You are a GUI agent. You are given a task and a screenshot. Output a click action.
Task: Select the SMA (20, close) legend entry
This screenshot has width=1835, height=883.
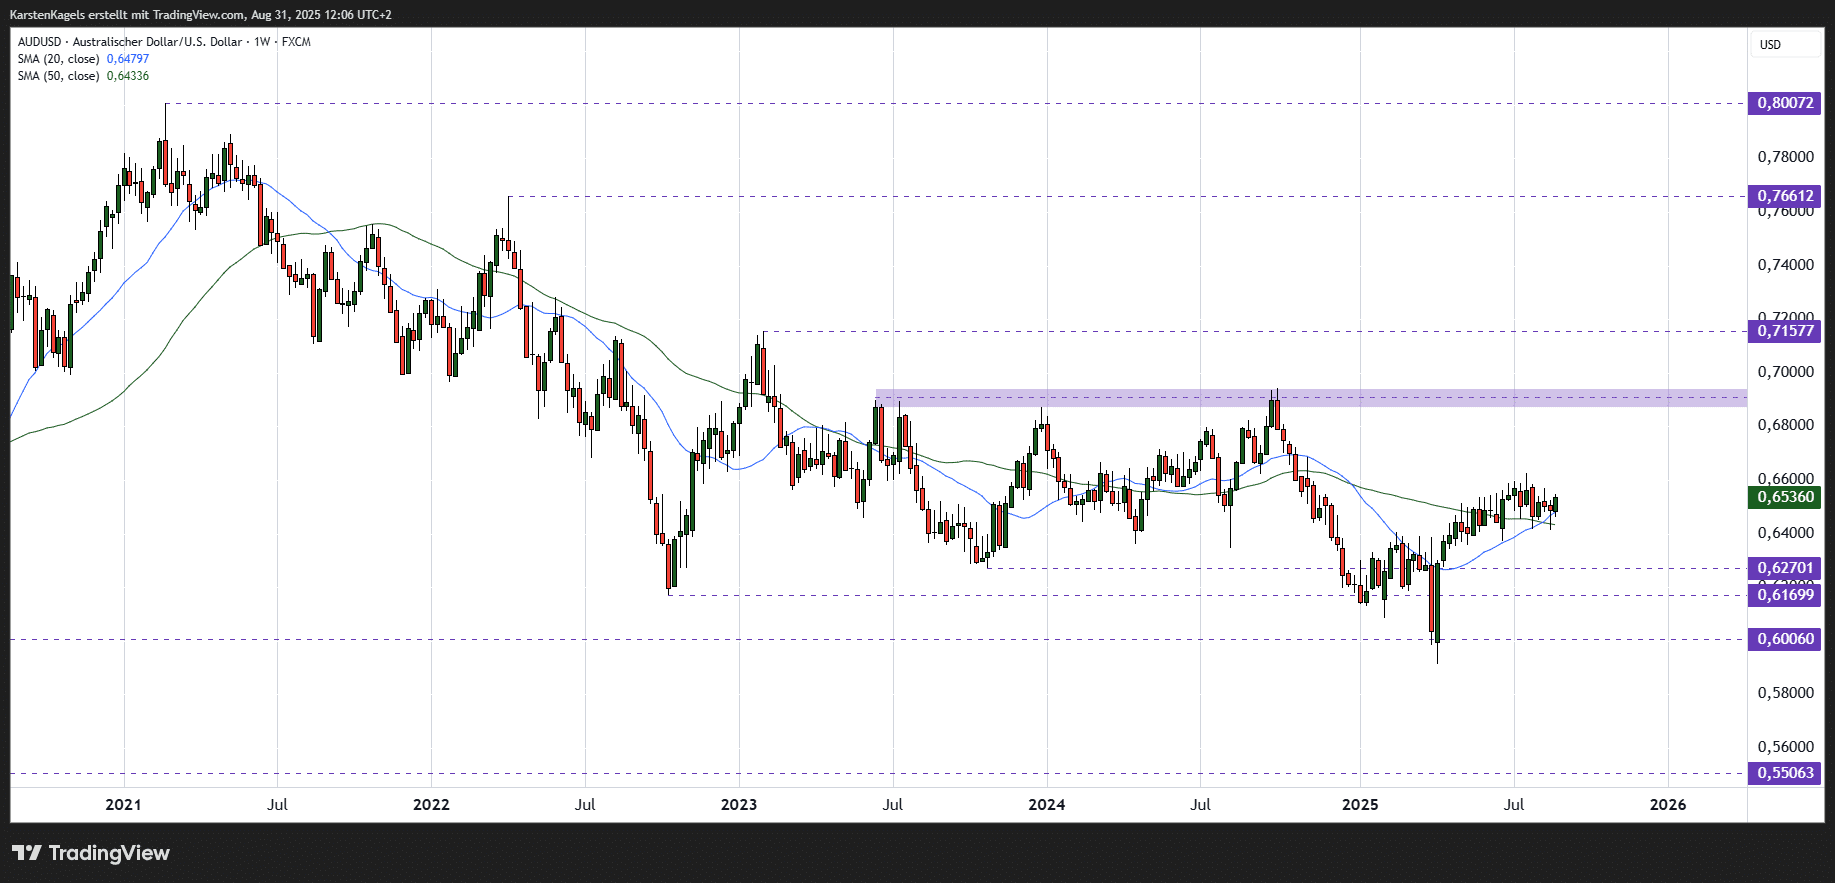[x=58, y=59]
